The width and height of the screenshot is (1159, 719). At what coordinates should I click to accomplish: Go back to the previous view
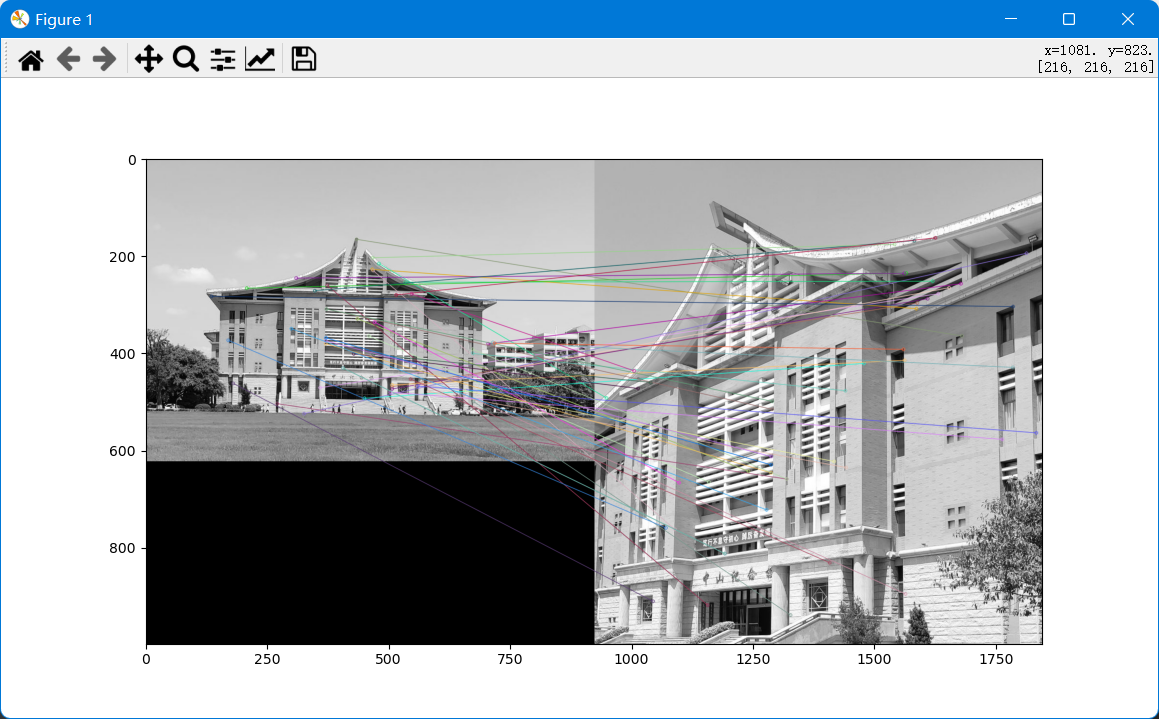(68, 59)
